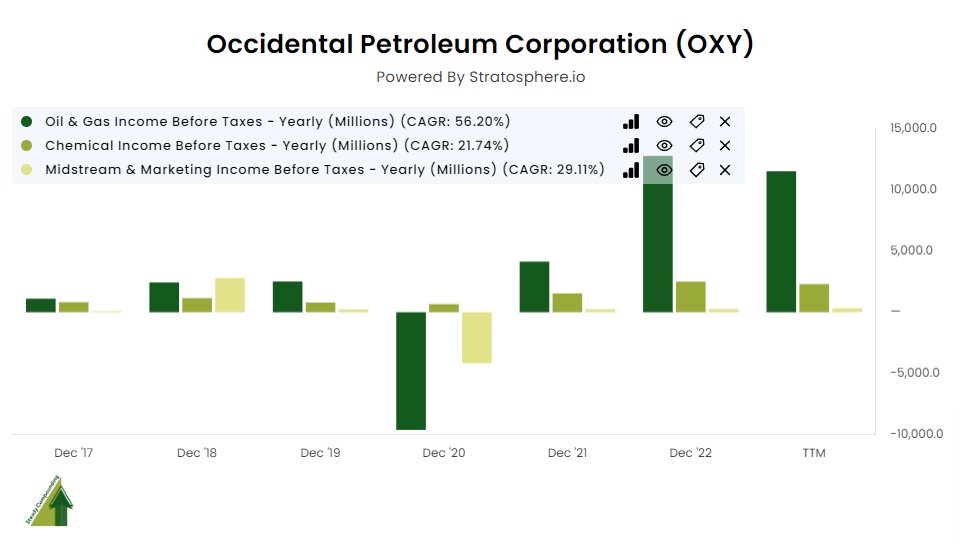
Task: Click the 5,000.0 y-axis value
Action: tap(912, 250)
